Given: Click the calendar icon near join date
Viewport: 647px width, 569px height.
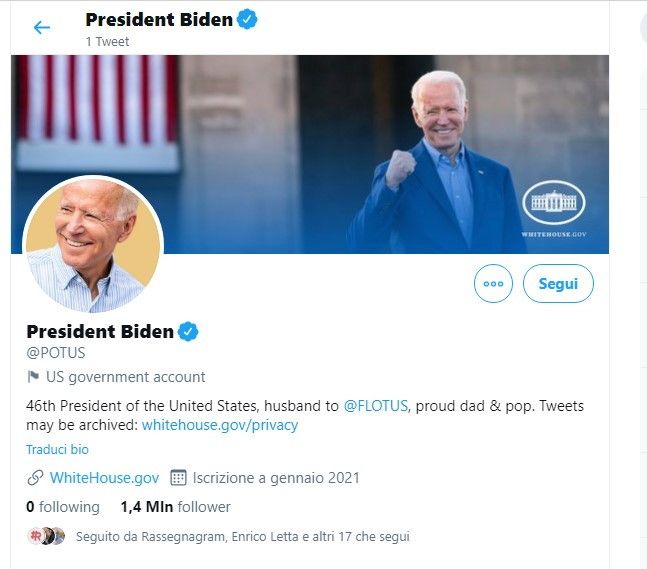Looking at the screenshot, I should 179,478.
